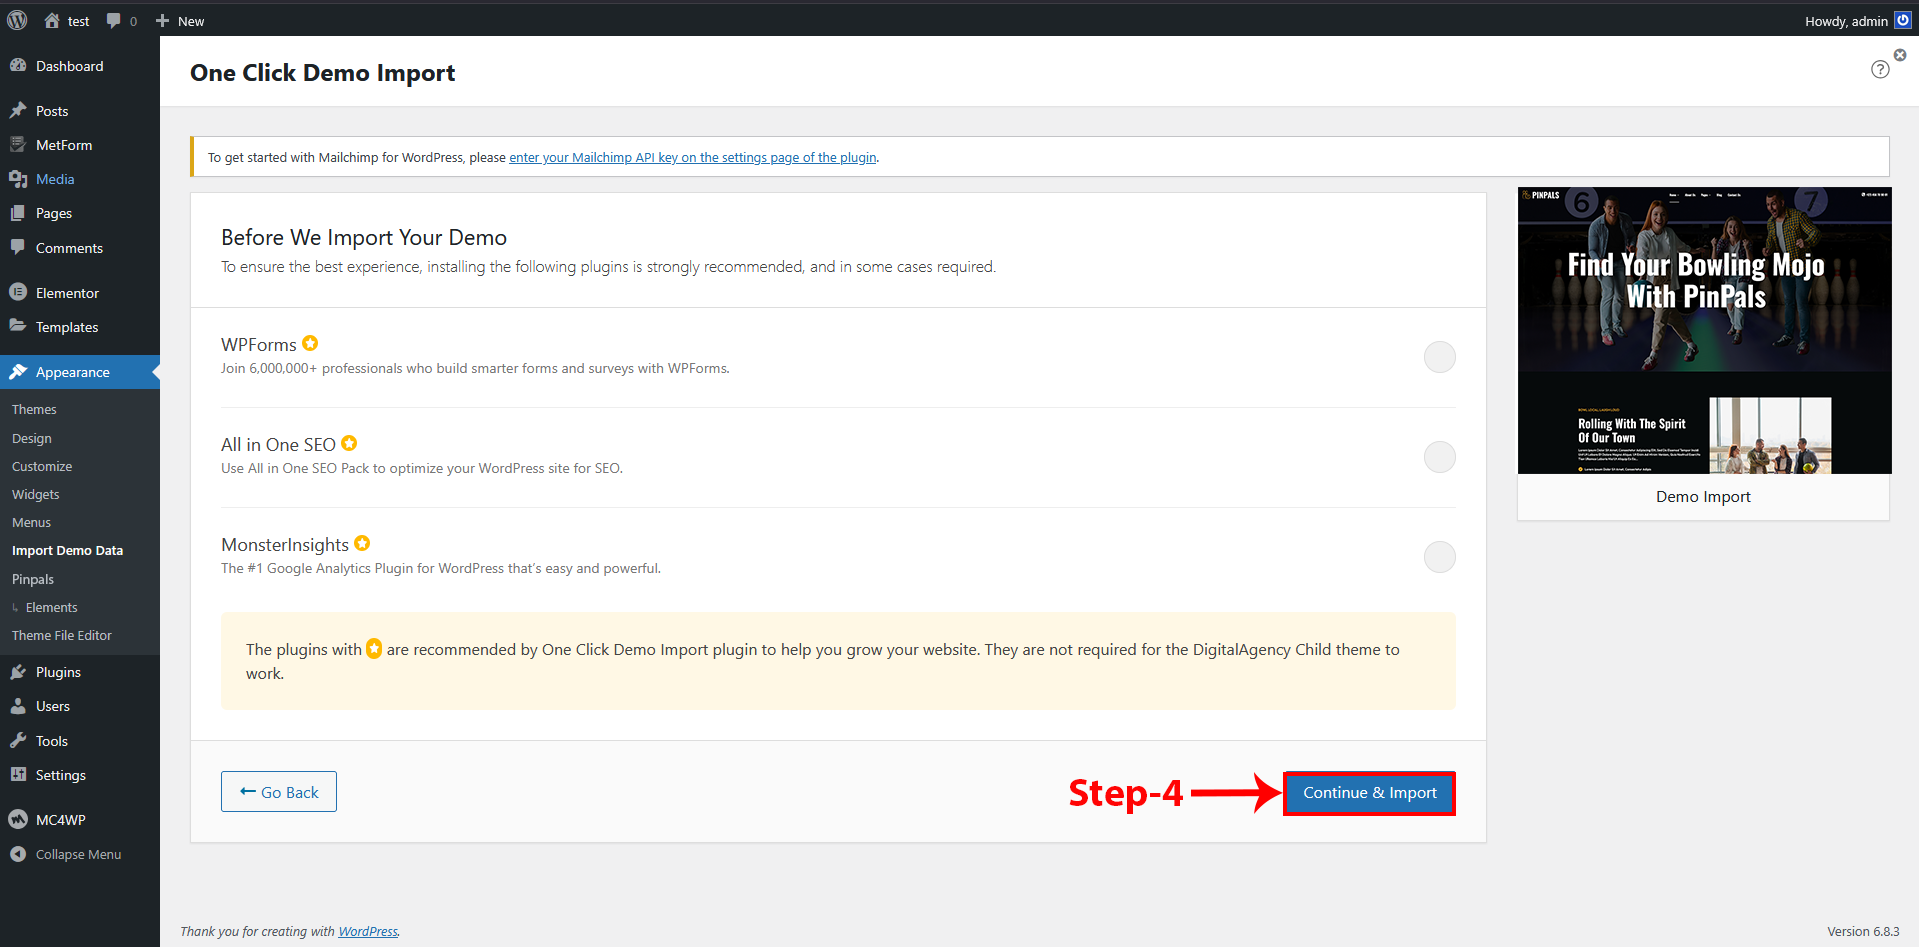1919x947 pixels.
Task: Expand the Howdy, admin account menu
Action: click(1845, 21)
